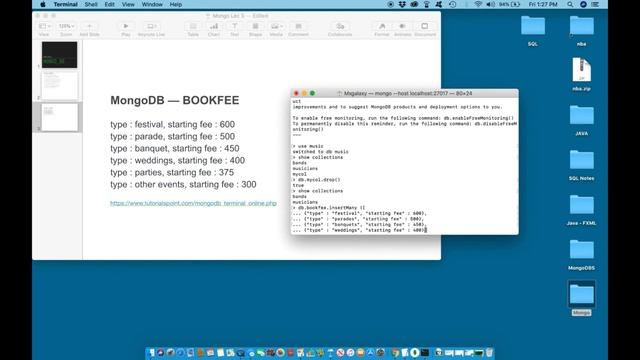This screenshot has width=640, height=360.
Task: Open the Edit menu
Action: (x=109, y=4)
